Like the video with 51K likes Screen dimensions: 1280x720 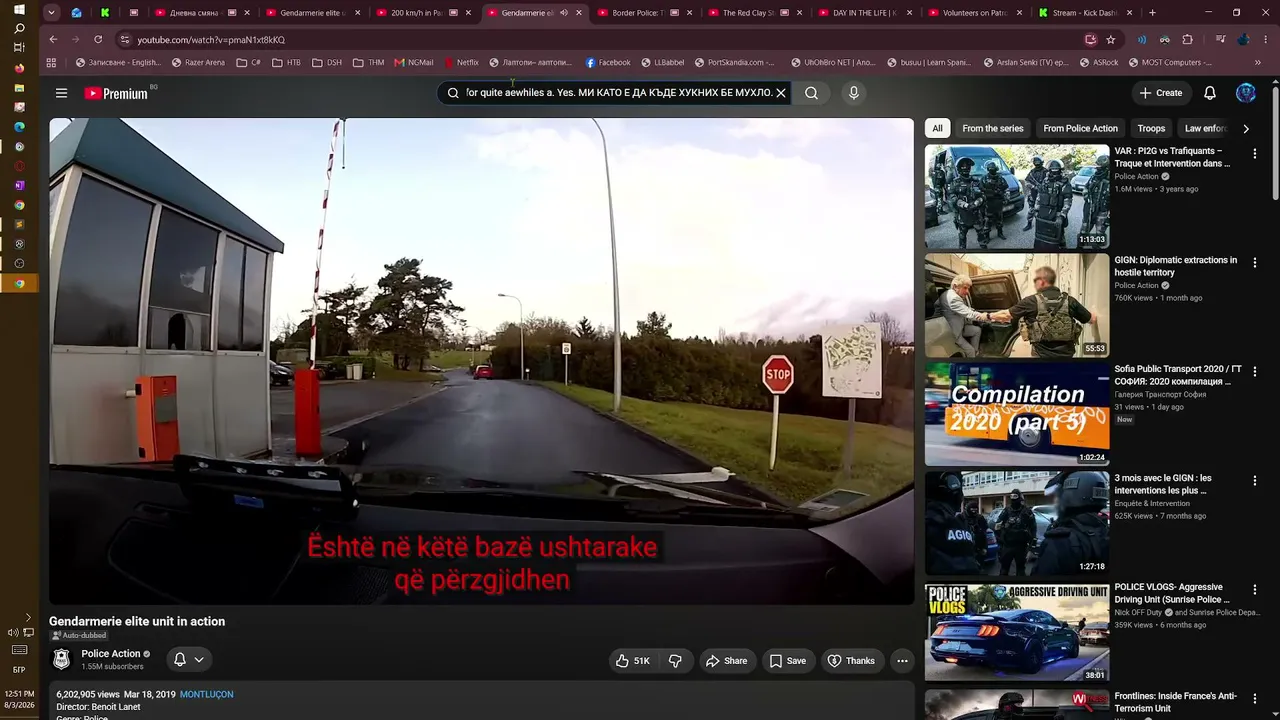[633, 661]
